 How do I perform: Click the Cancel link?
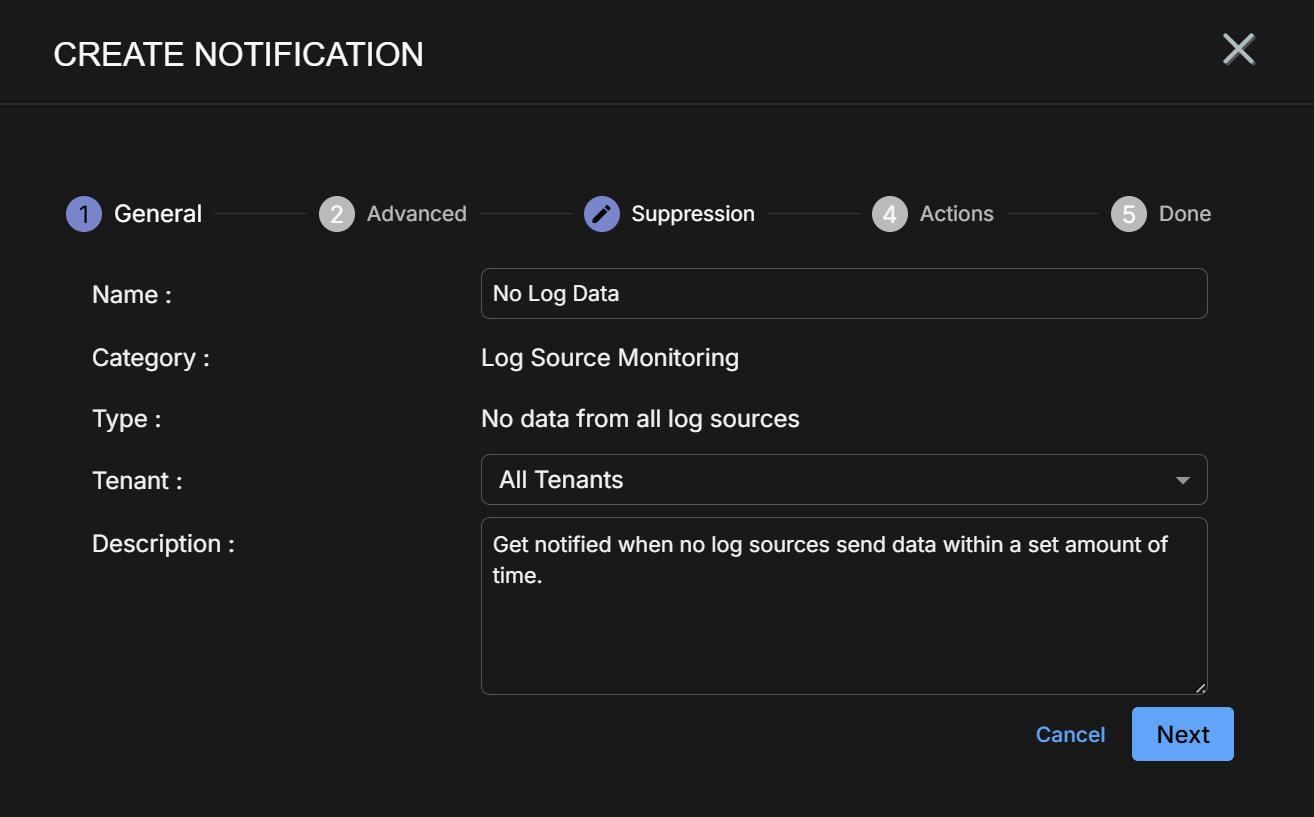pyautogui.click(x=1070, y=735)
